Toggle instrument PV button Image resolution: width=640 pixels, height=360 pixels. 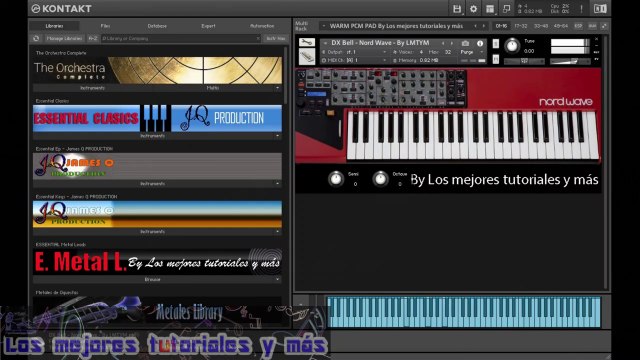(596, 60)
